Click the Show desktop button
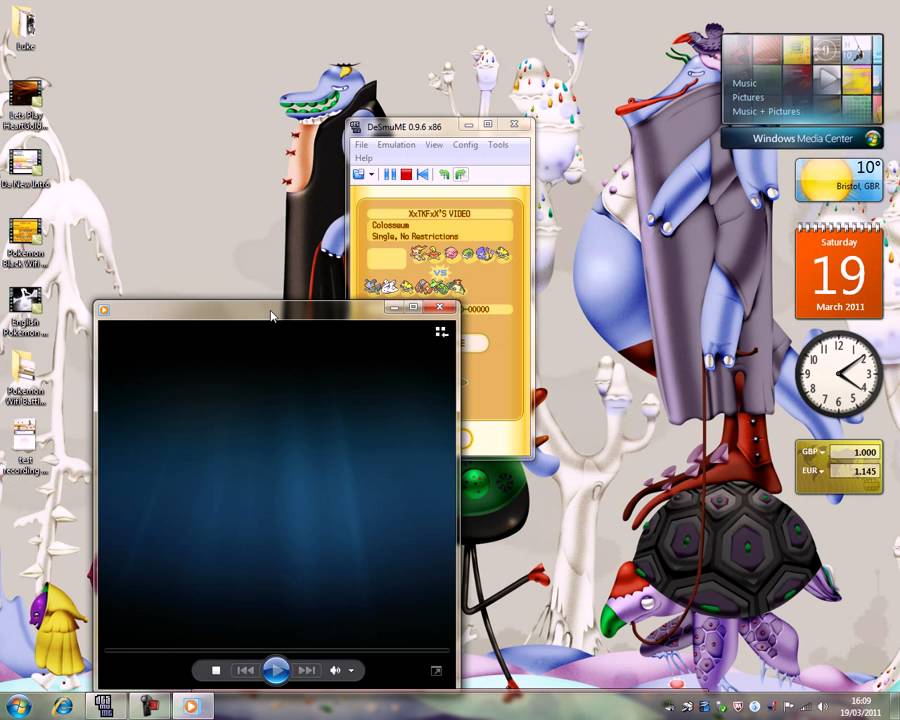Screen dimensions: 900x720 click(895, 707)
